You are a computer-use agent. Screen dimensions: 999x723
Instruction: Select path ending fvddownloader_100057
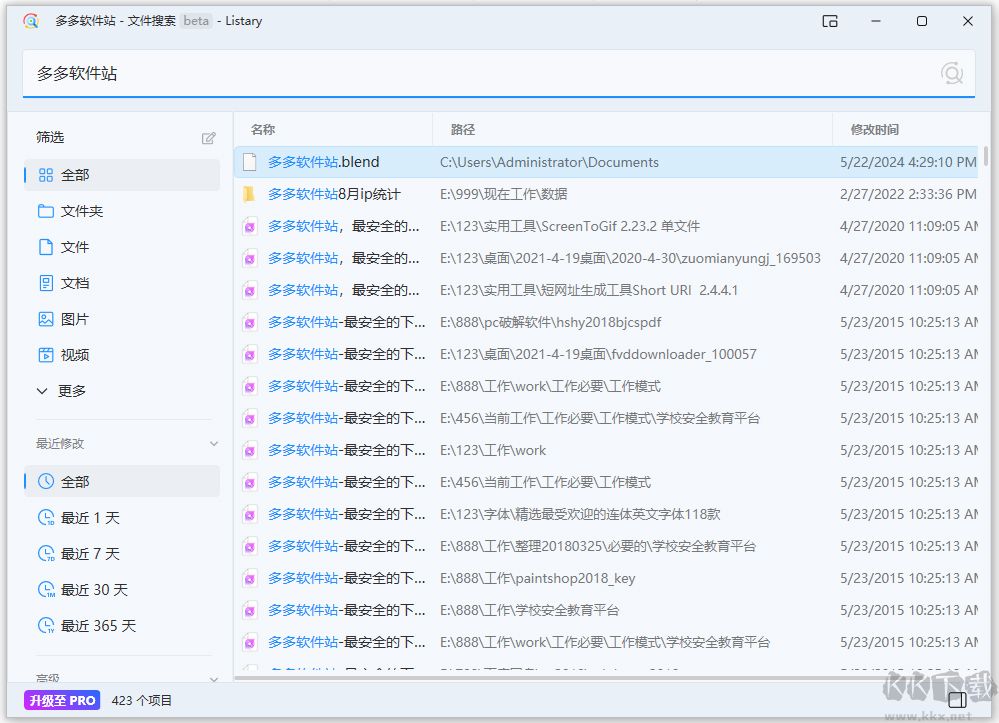tap(598, 354)
